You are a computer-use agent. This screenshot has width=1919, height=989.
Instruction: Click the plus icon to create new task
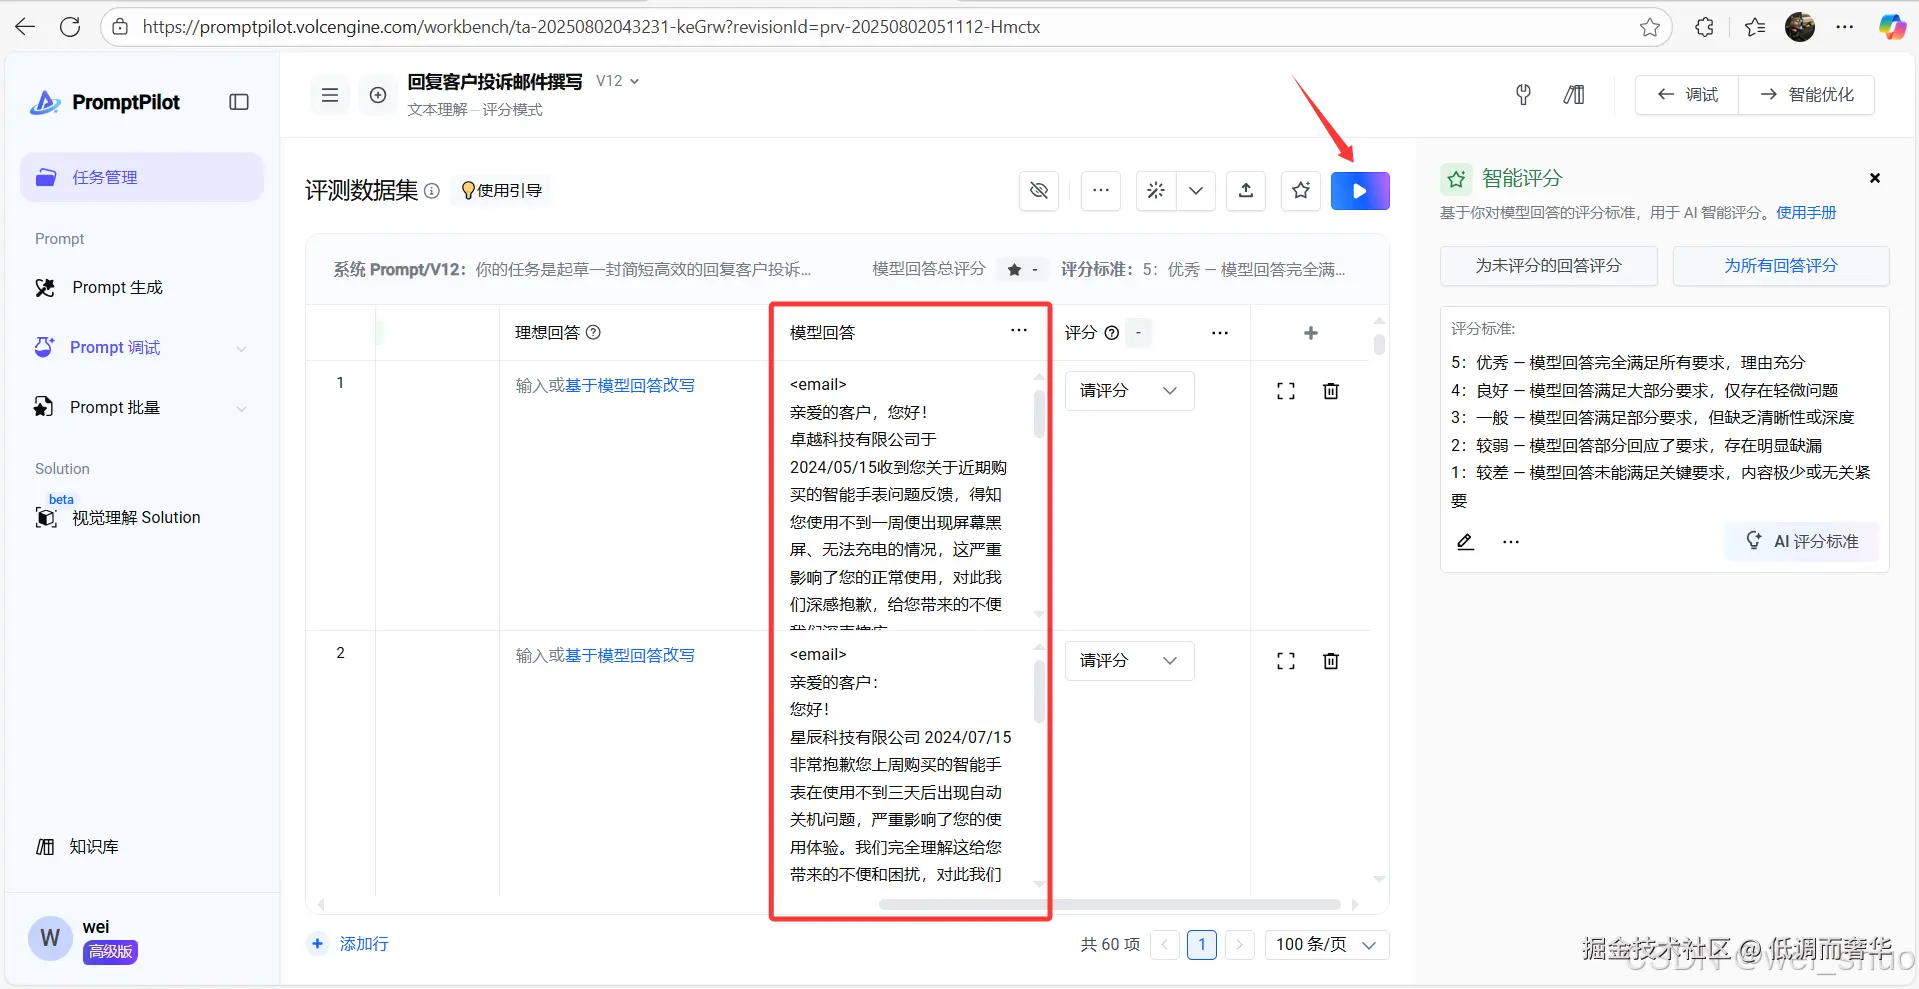(378, 94)
